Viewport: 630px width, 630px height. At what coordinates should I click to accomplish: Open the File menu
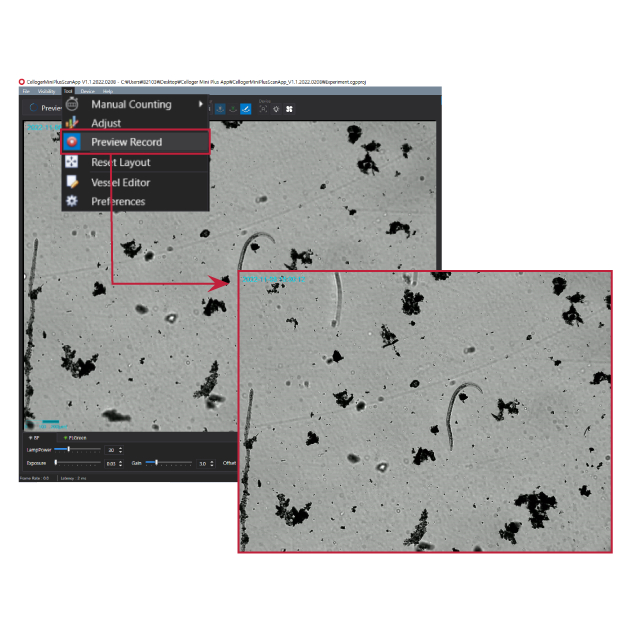tap(27, 91)
